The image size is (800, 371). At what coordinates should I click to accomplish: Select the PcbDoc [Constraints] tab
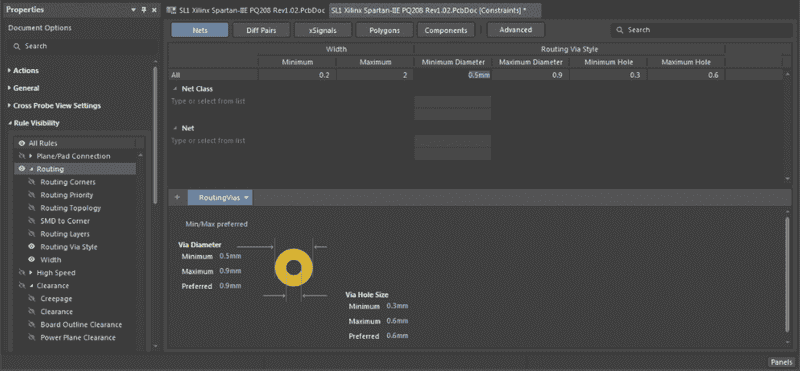click(x=435, y=10)
